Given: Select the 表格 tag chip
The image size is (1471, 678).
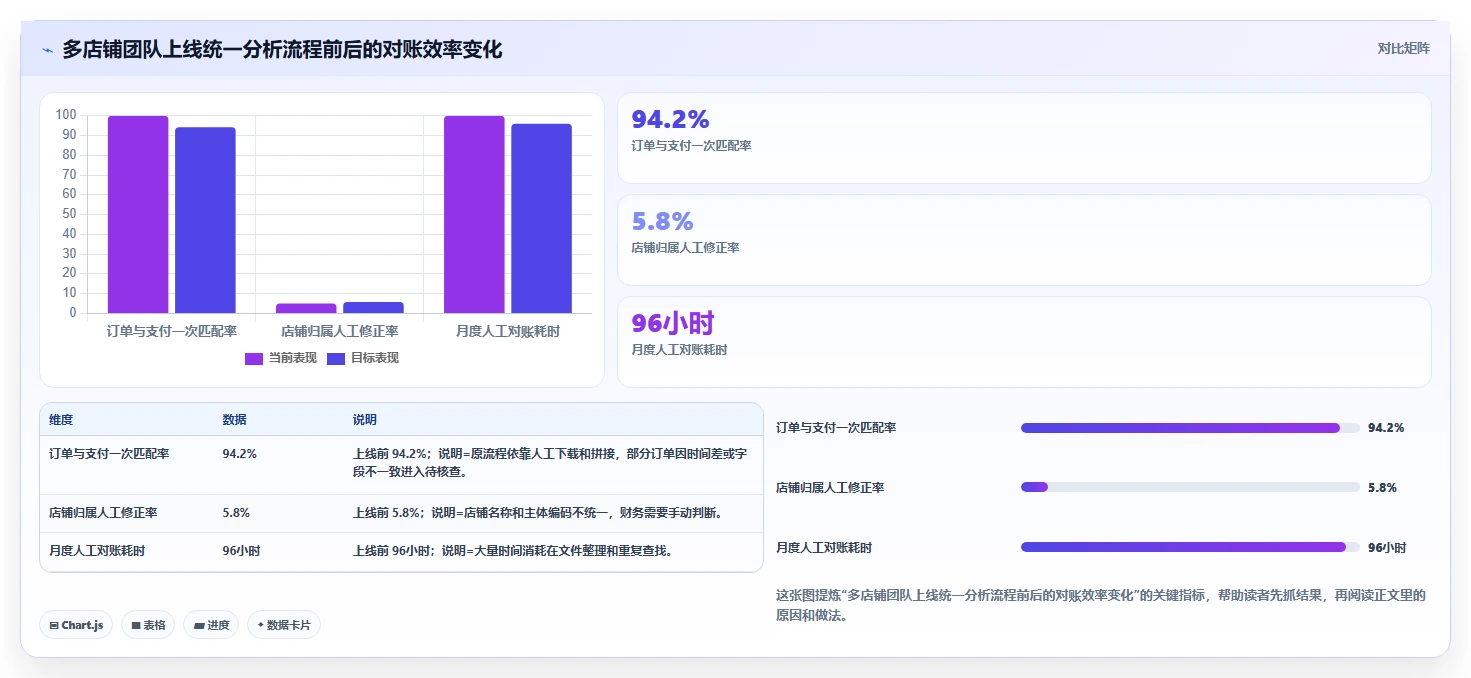Looking at the screenshot, I should click(148, 625).
